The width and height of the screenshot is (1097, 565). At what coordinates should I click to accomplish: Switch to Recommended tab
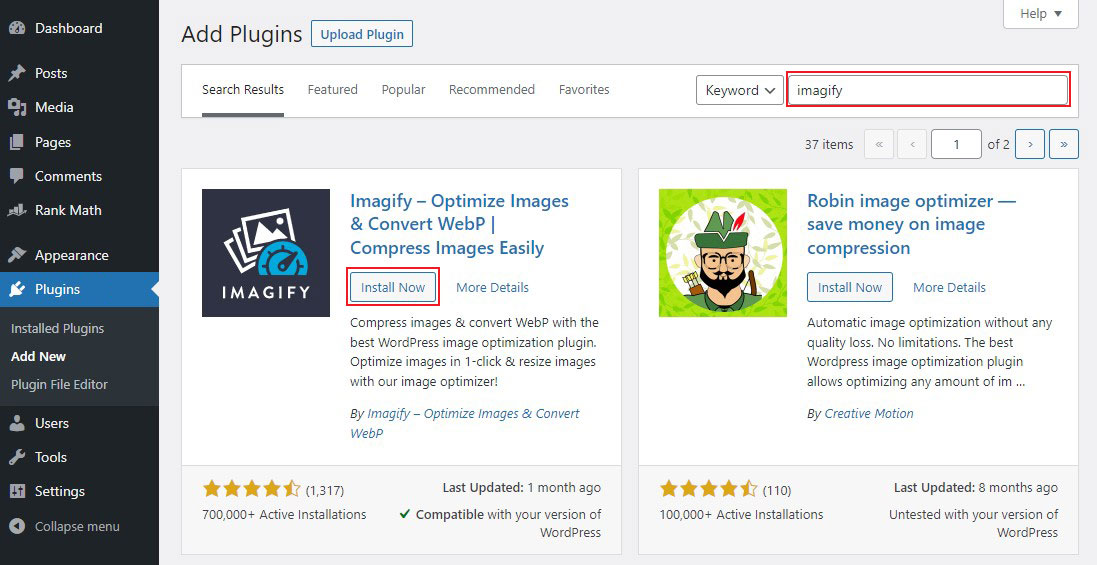pyautogui.click(x=492, y=90)
